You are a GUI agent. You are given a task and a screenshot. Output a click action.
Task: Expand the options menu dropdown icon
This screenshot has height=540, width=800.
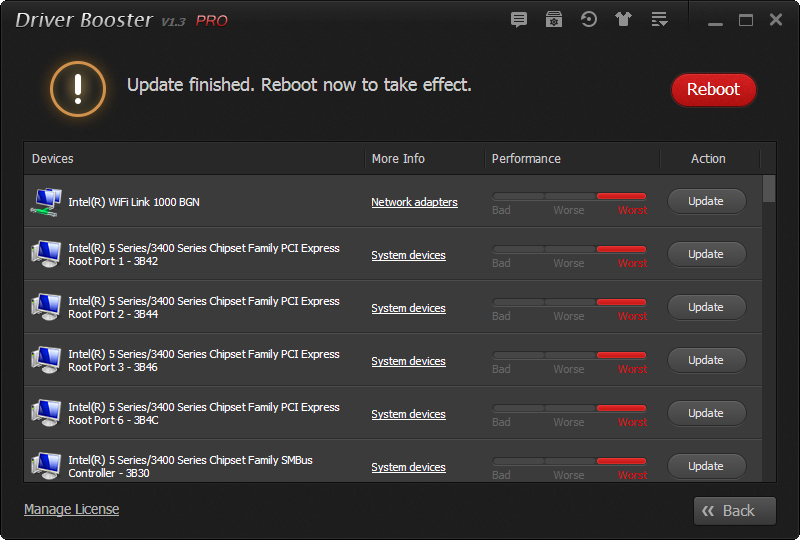(x=659, y=19)
